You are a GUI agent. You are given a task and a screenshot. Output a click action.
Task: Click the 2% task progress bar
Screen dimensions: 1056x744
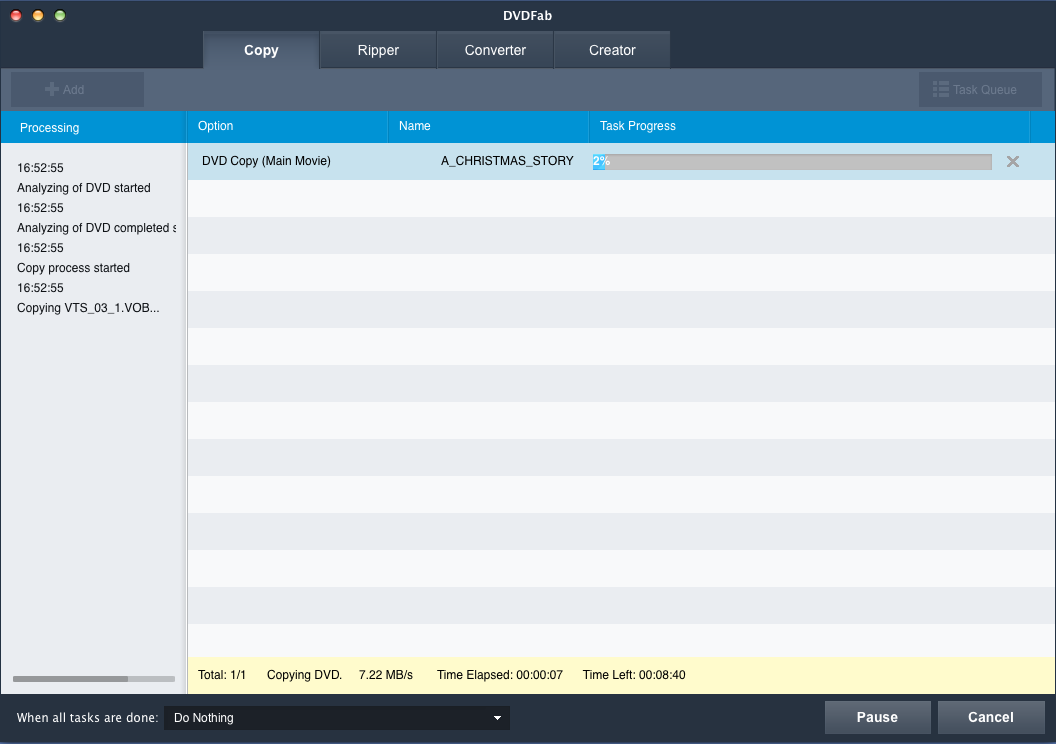point(792,162)
